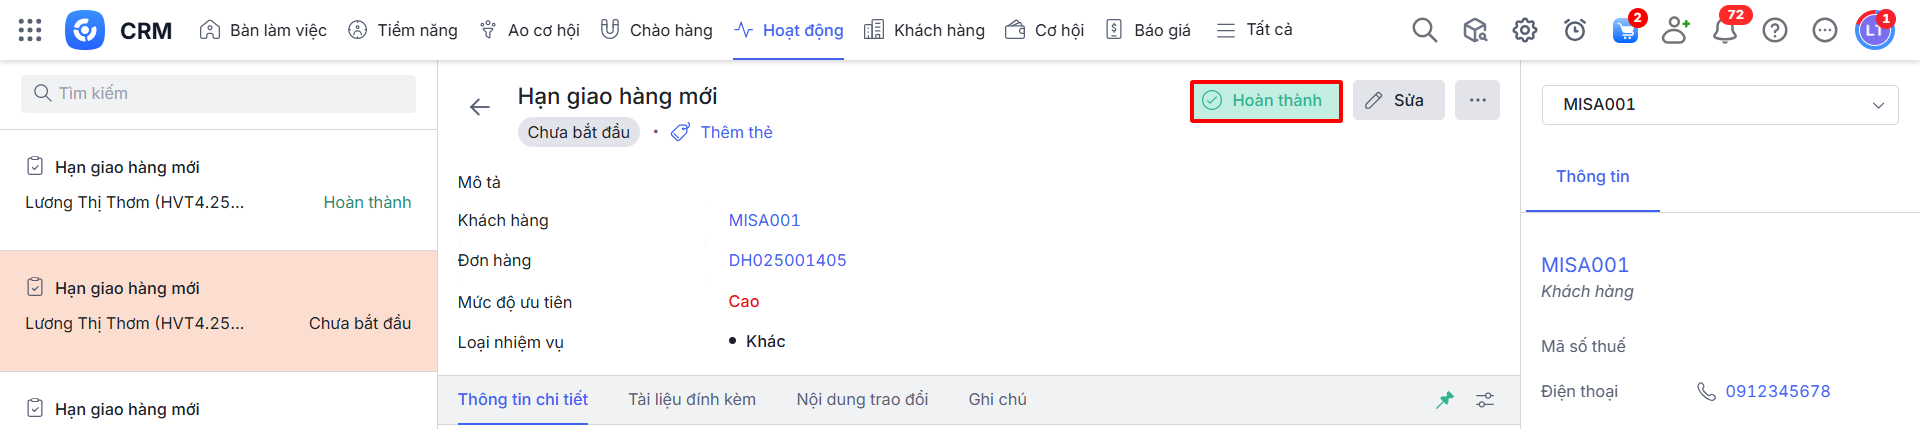Screen dimensions: 1920x429
Task: Go to the Khách hàng menu item
Action: pyautogui.click(x=924, y=30)
